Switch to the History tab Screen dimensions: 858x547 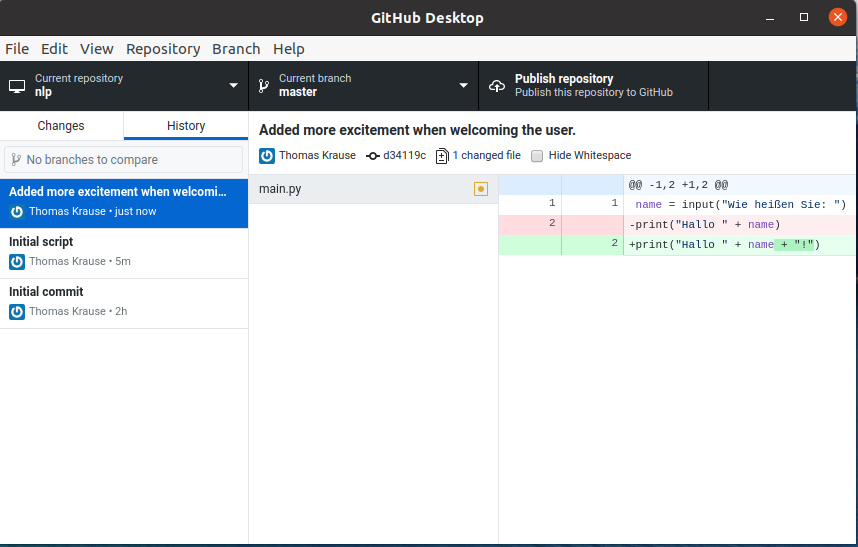tap(186, 126)
